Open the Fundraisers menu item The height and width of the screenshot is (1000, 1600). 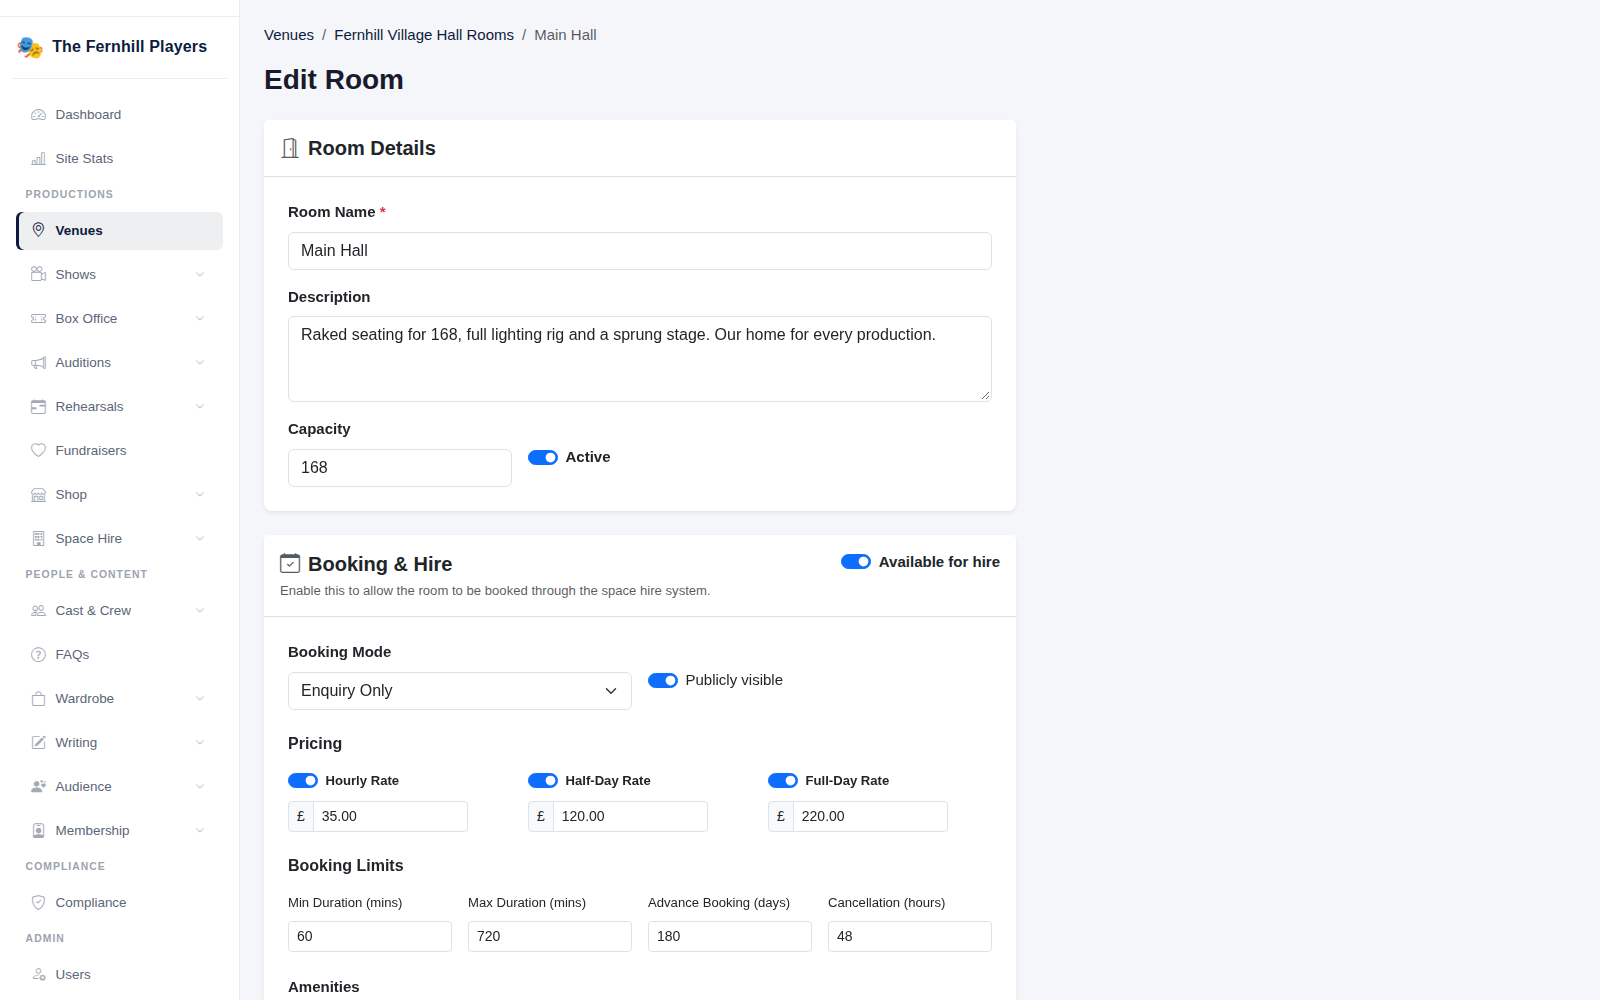click(x=120, y=450)
